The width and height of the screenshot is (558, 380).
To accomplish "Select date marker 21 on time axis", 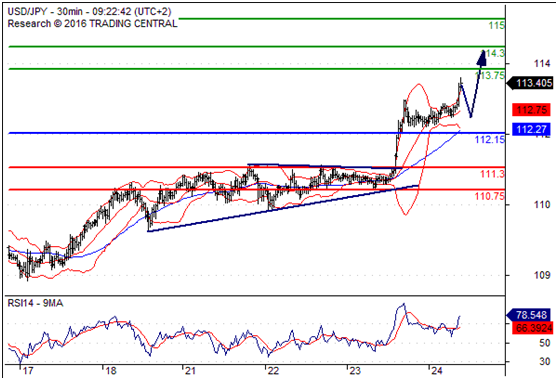I will (190, 371).
